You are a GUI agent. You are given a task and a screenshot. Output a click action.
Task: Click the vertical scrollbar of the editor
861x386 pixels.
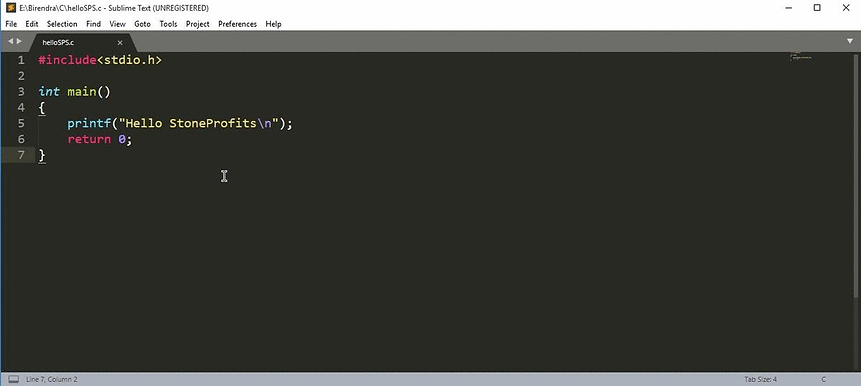856,176
